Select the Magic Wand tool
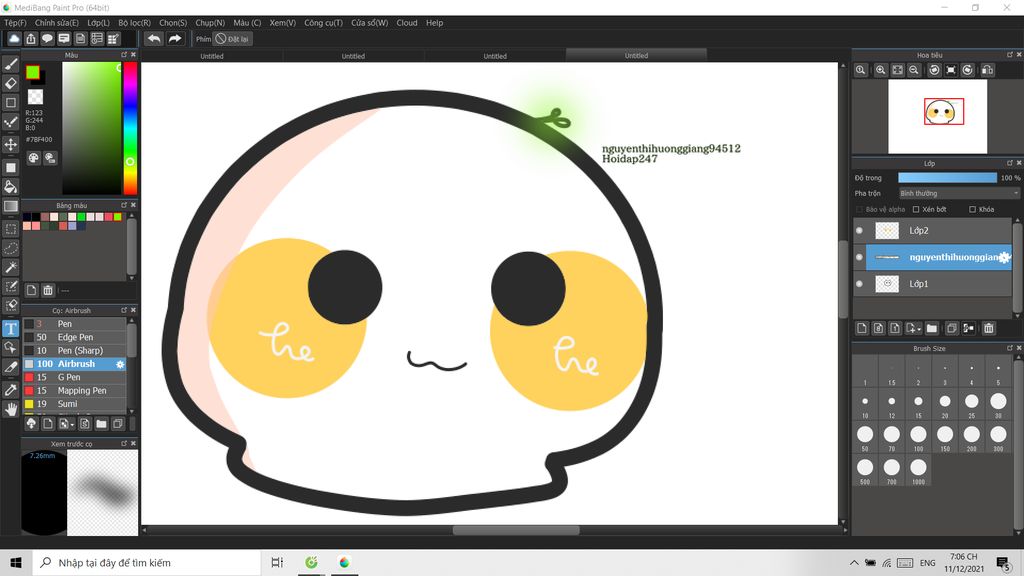 pos(10,267)
